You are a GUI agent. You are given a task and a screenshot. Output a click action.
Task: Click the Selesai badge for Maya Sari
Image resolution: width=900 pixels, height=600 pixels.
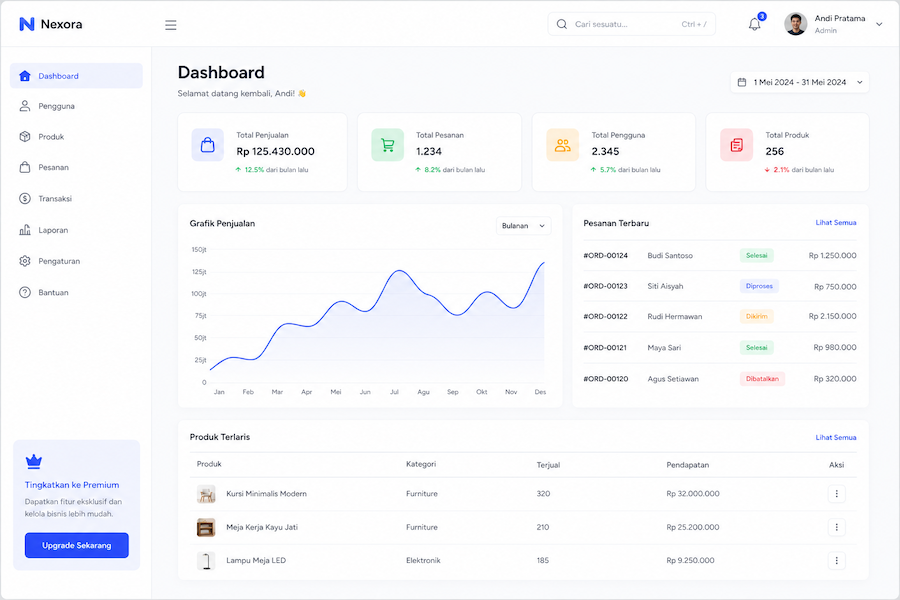(x=757, y=347)
